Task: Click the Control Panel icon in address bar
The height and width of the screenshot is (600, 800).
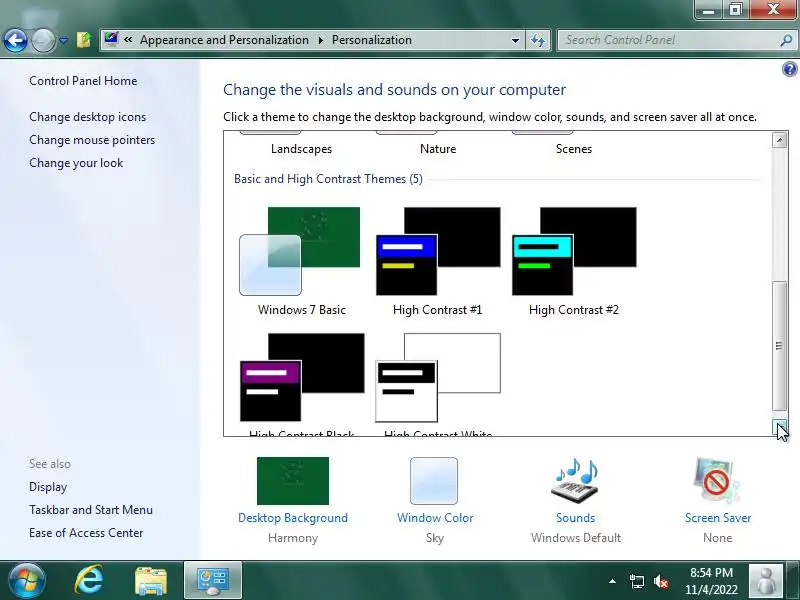Action: coord(111,39)
